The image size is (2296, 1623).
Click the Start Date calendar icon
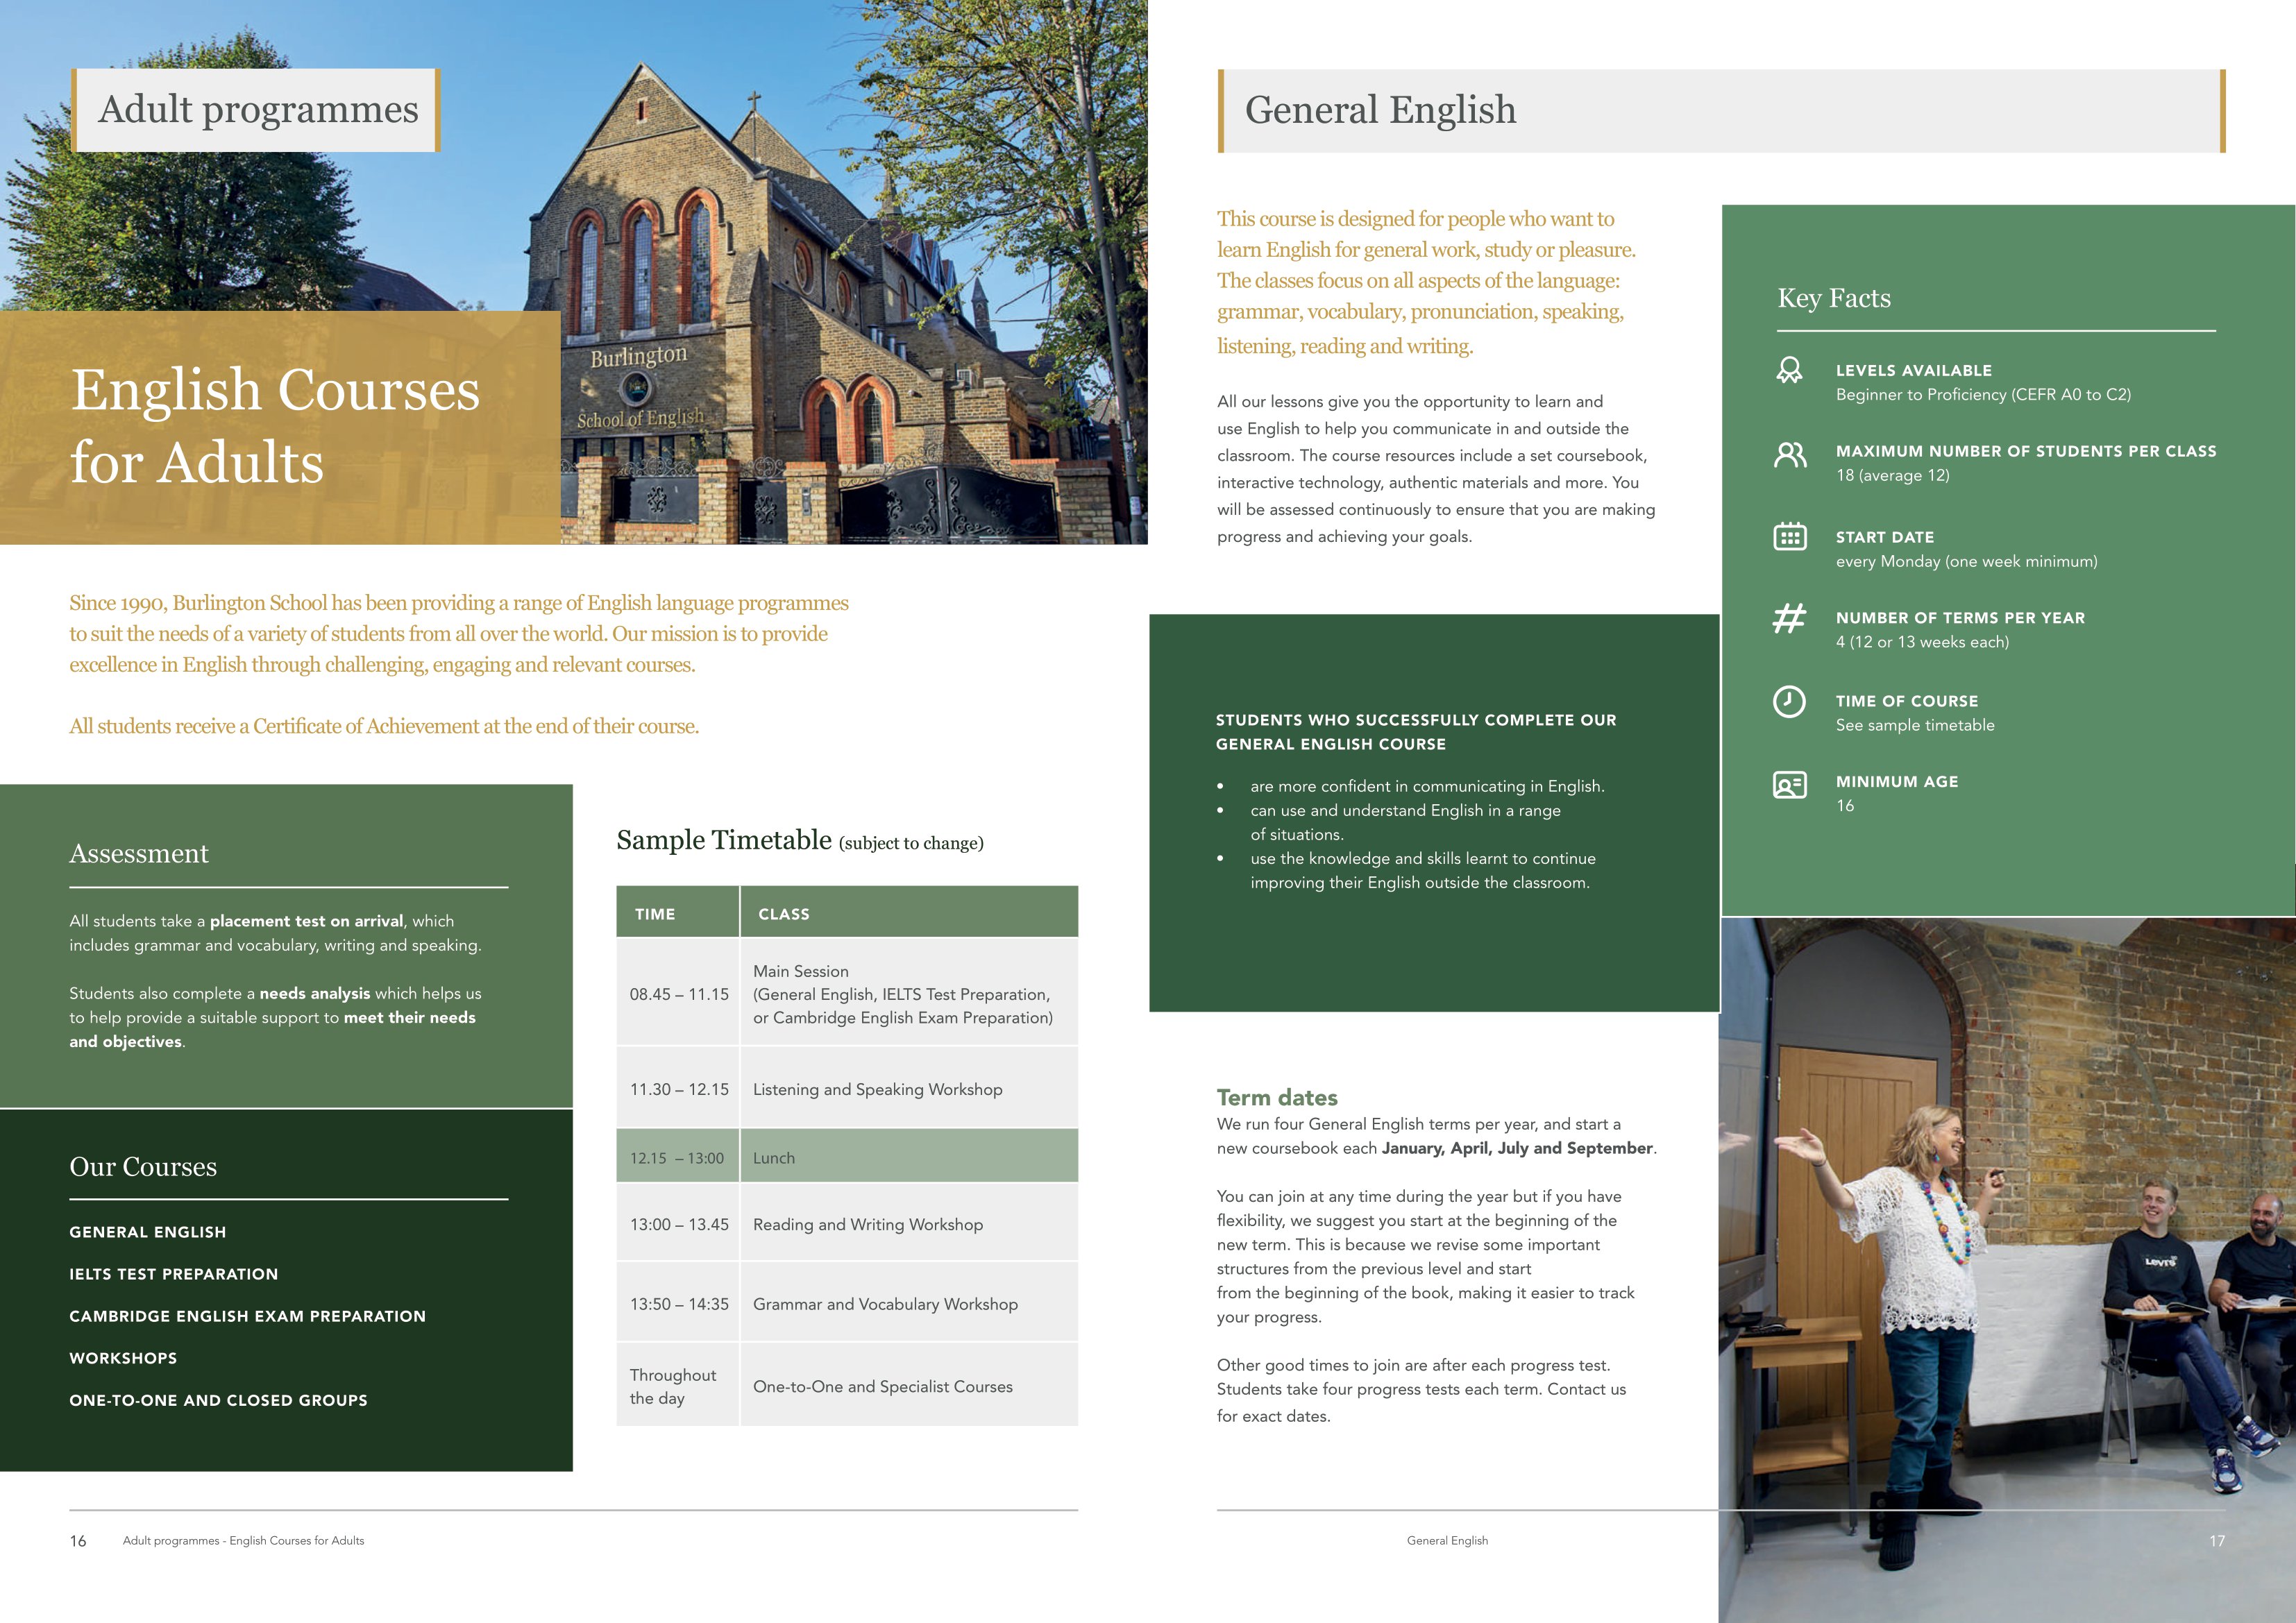(x=1790, y=537)
